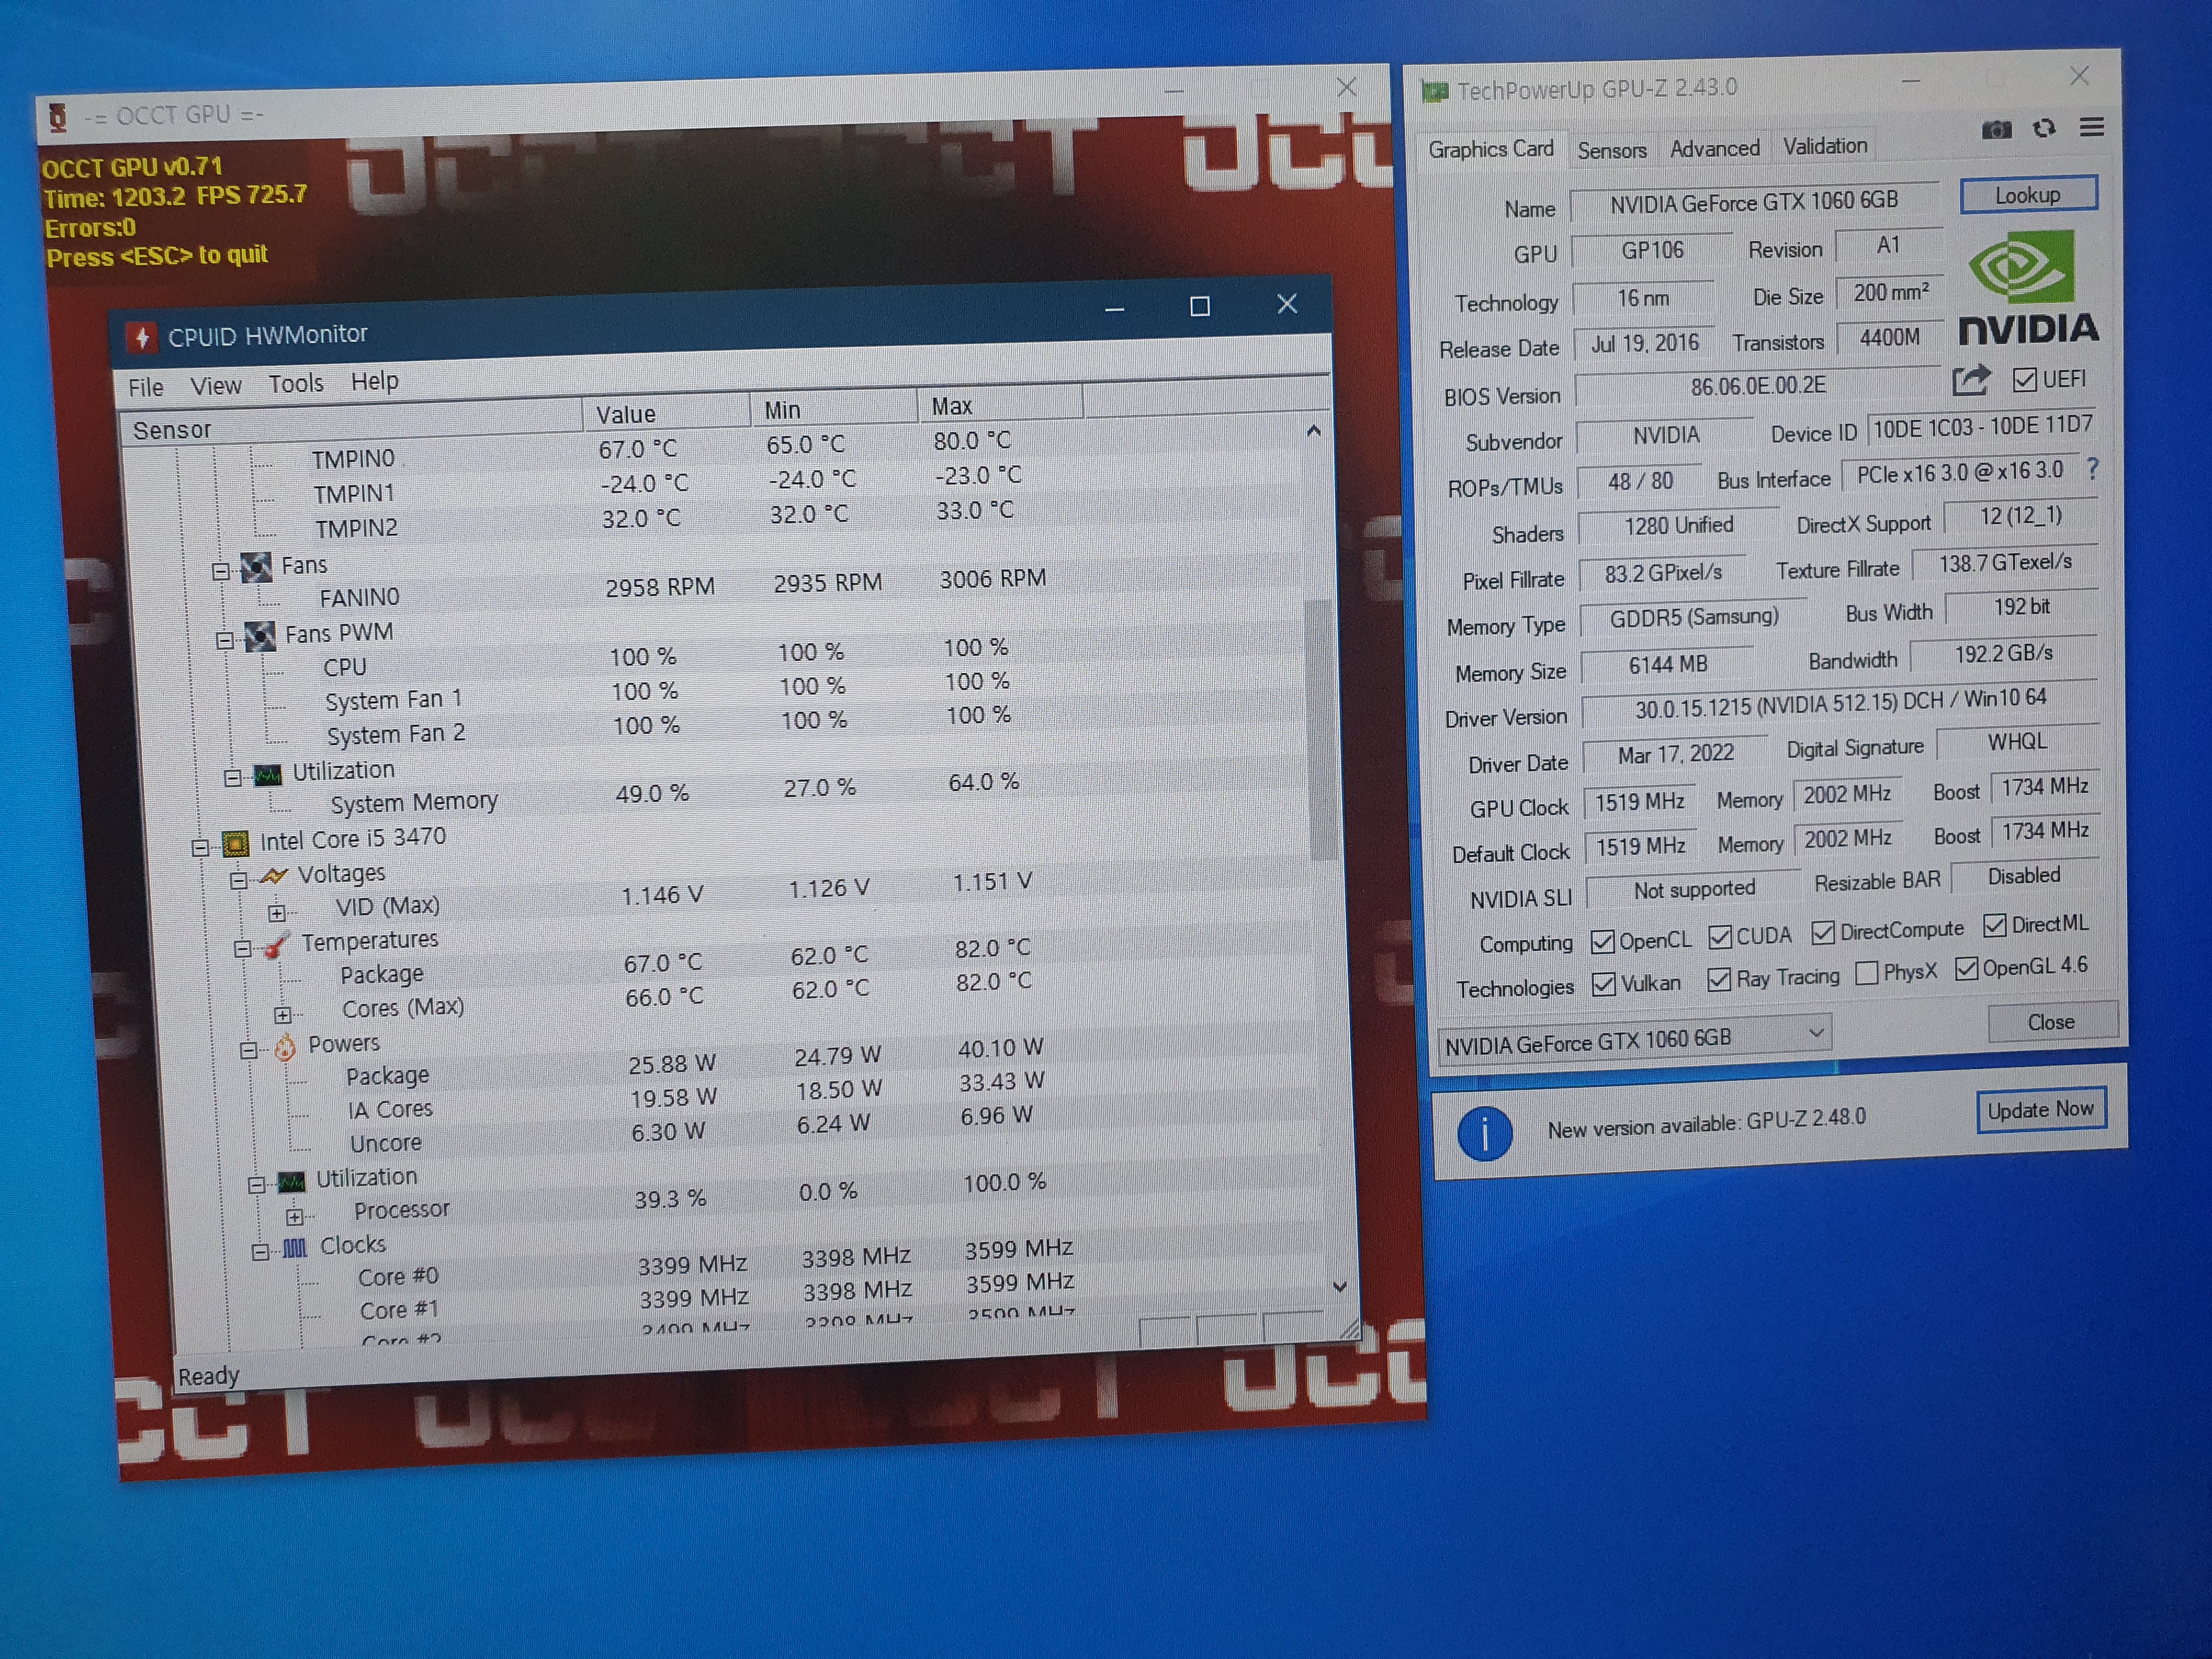Viewport: 2212px width, 1659px height.
Task: Collapse the Fans tree node
Action: (x=221, y=571)
